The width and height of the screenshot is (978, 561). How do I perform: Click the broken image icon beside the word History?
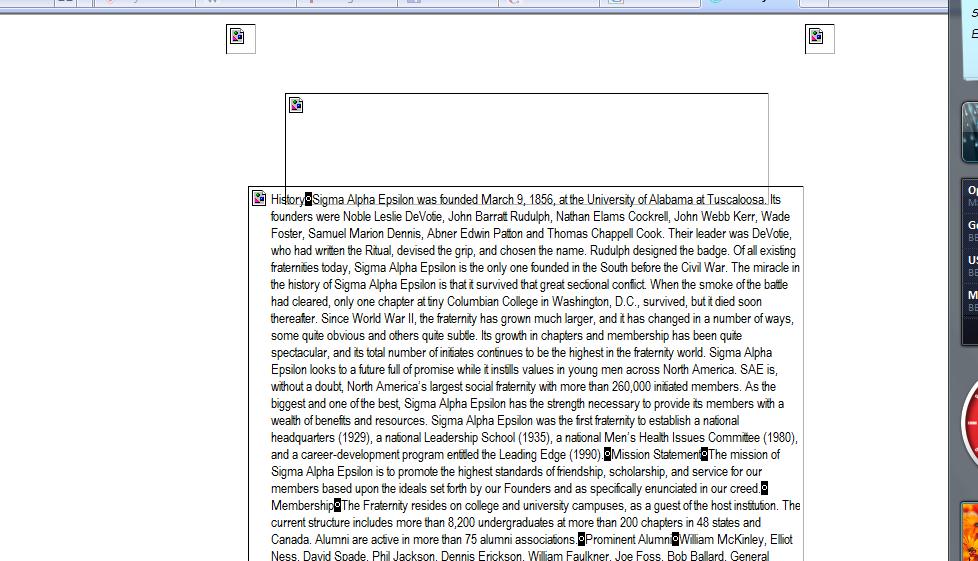click(259, 198)
